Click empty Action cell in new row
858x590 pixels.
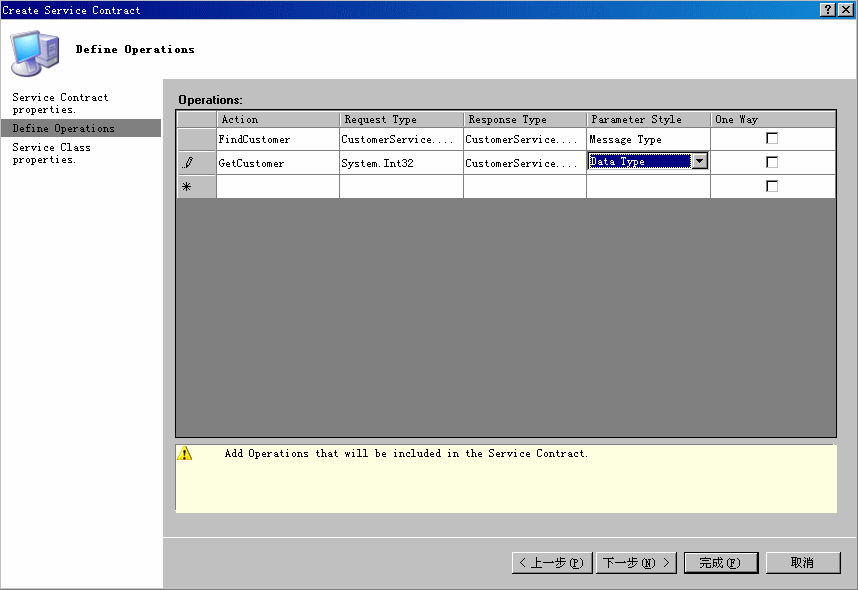tap(277, 186)
